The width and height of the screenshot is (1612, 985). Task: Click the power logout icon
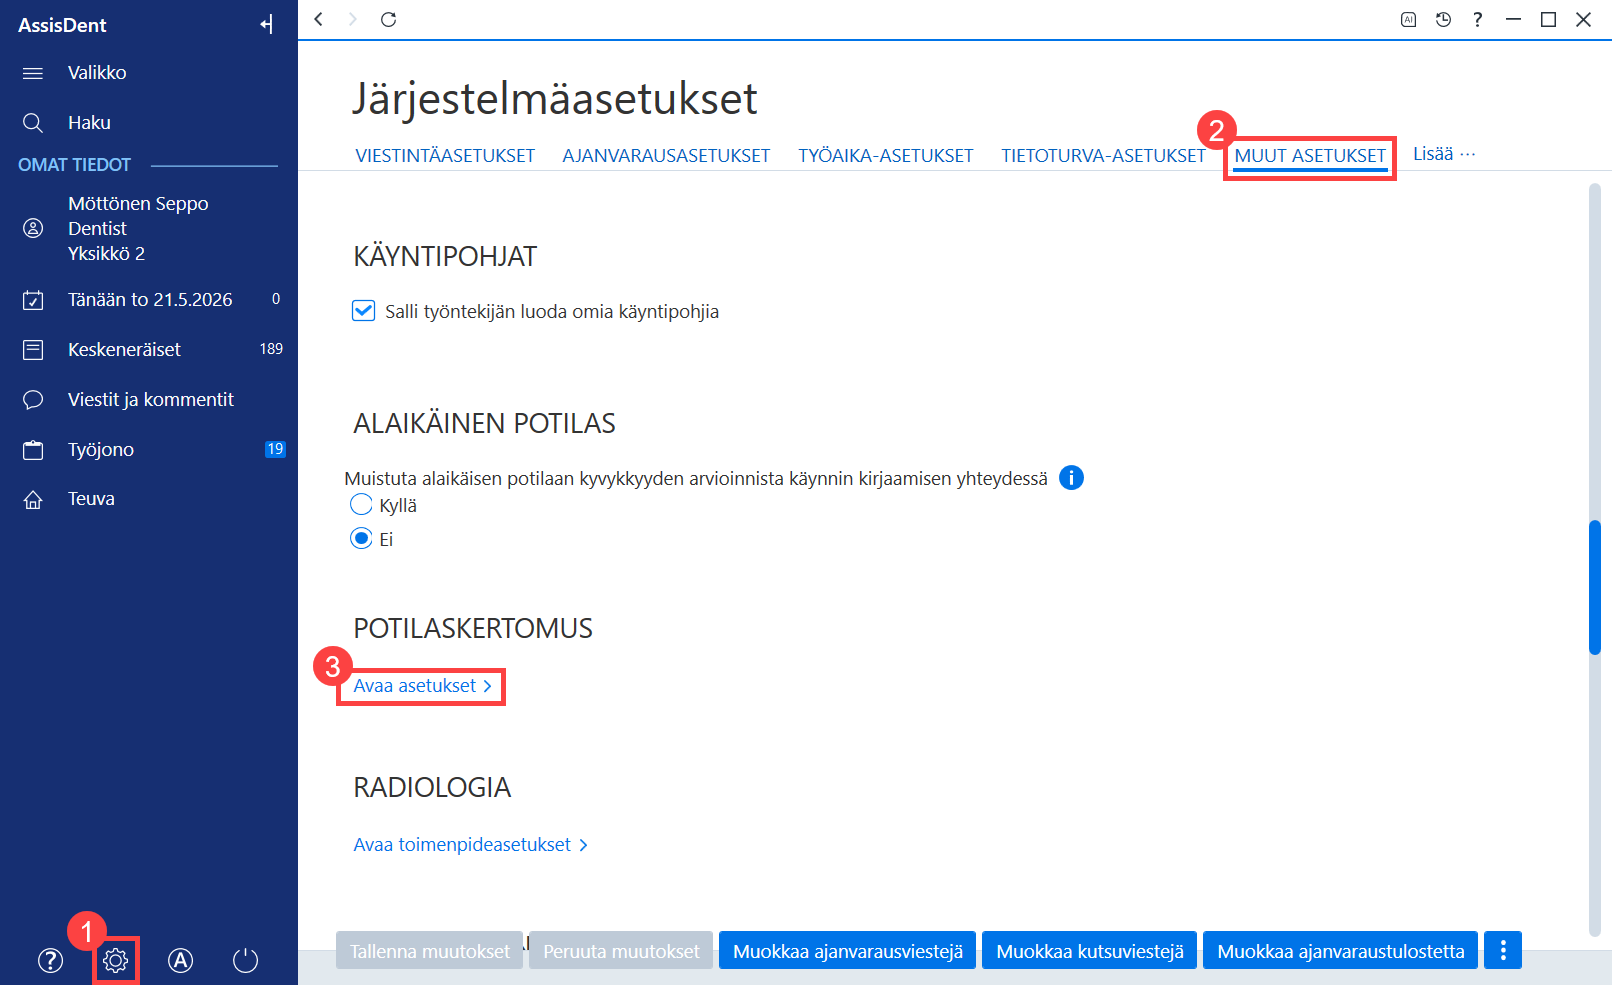click(x=245, y=961)
